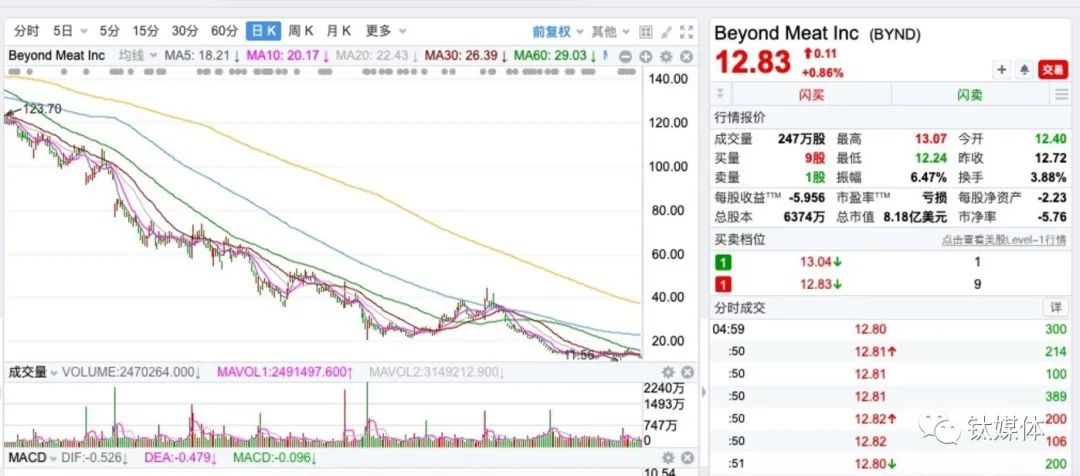Click the 13.04 ask price row
Image resolution: width=1080 pixels, height=476 pixels.
point(889,262)
